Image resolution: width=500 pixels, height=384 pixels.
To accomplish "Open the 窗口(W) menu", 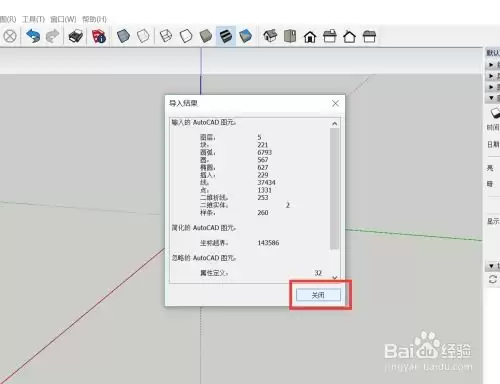I will (x=63, y=19).
